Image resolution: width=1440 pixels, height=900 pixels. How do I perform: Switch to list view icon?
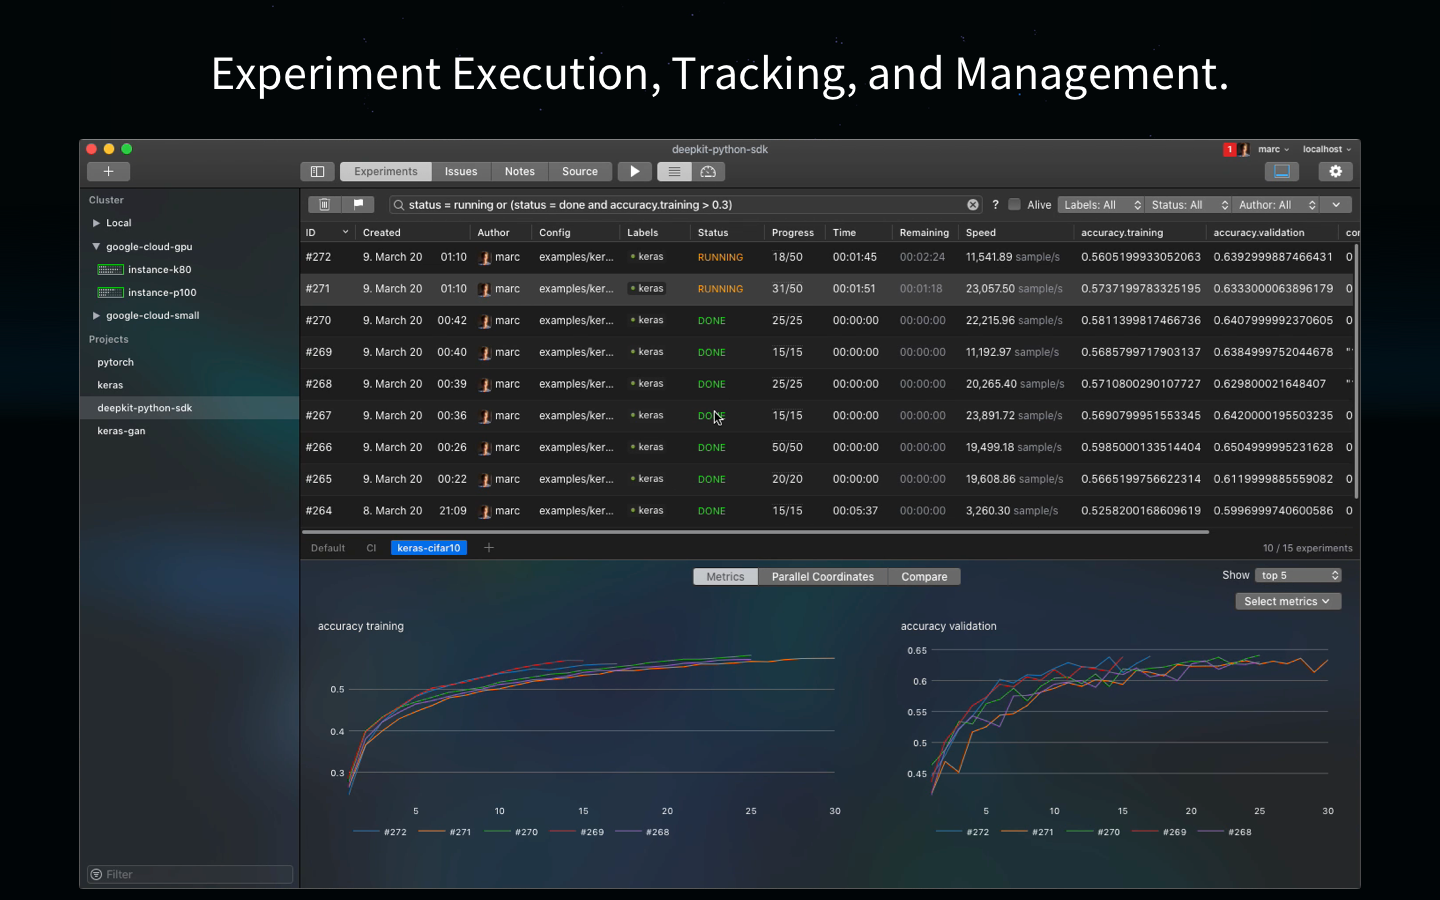click(674, 171)
